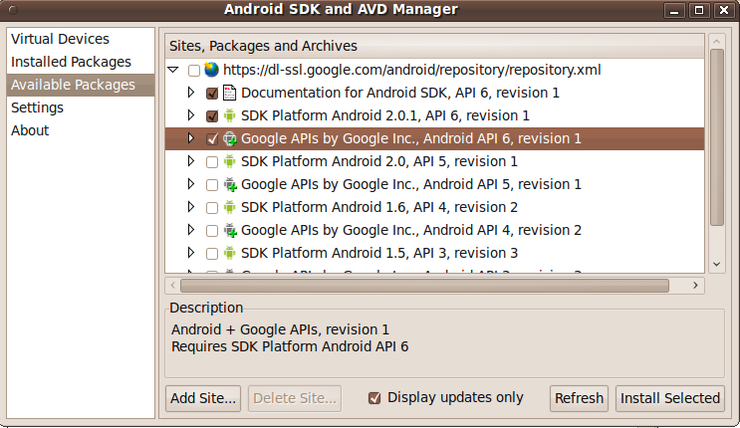Click the horizontal scroll right arrow
Image resolution: width=740 pixels, height=428 pixels.
pyautogui.click(x=695, y=285)
